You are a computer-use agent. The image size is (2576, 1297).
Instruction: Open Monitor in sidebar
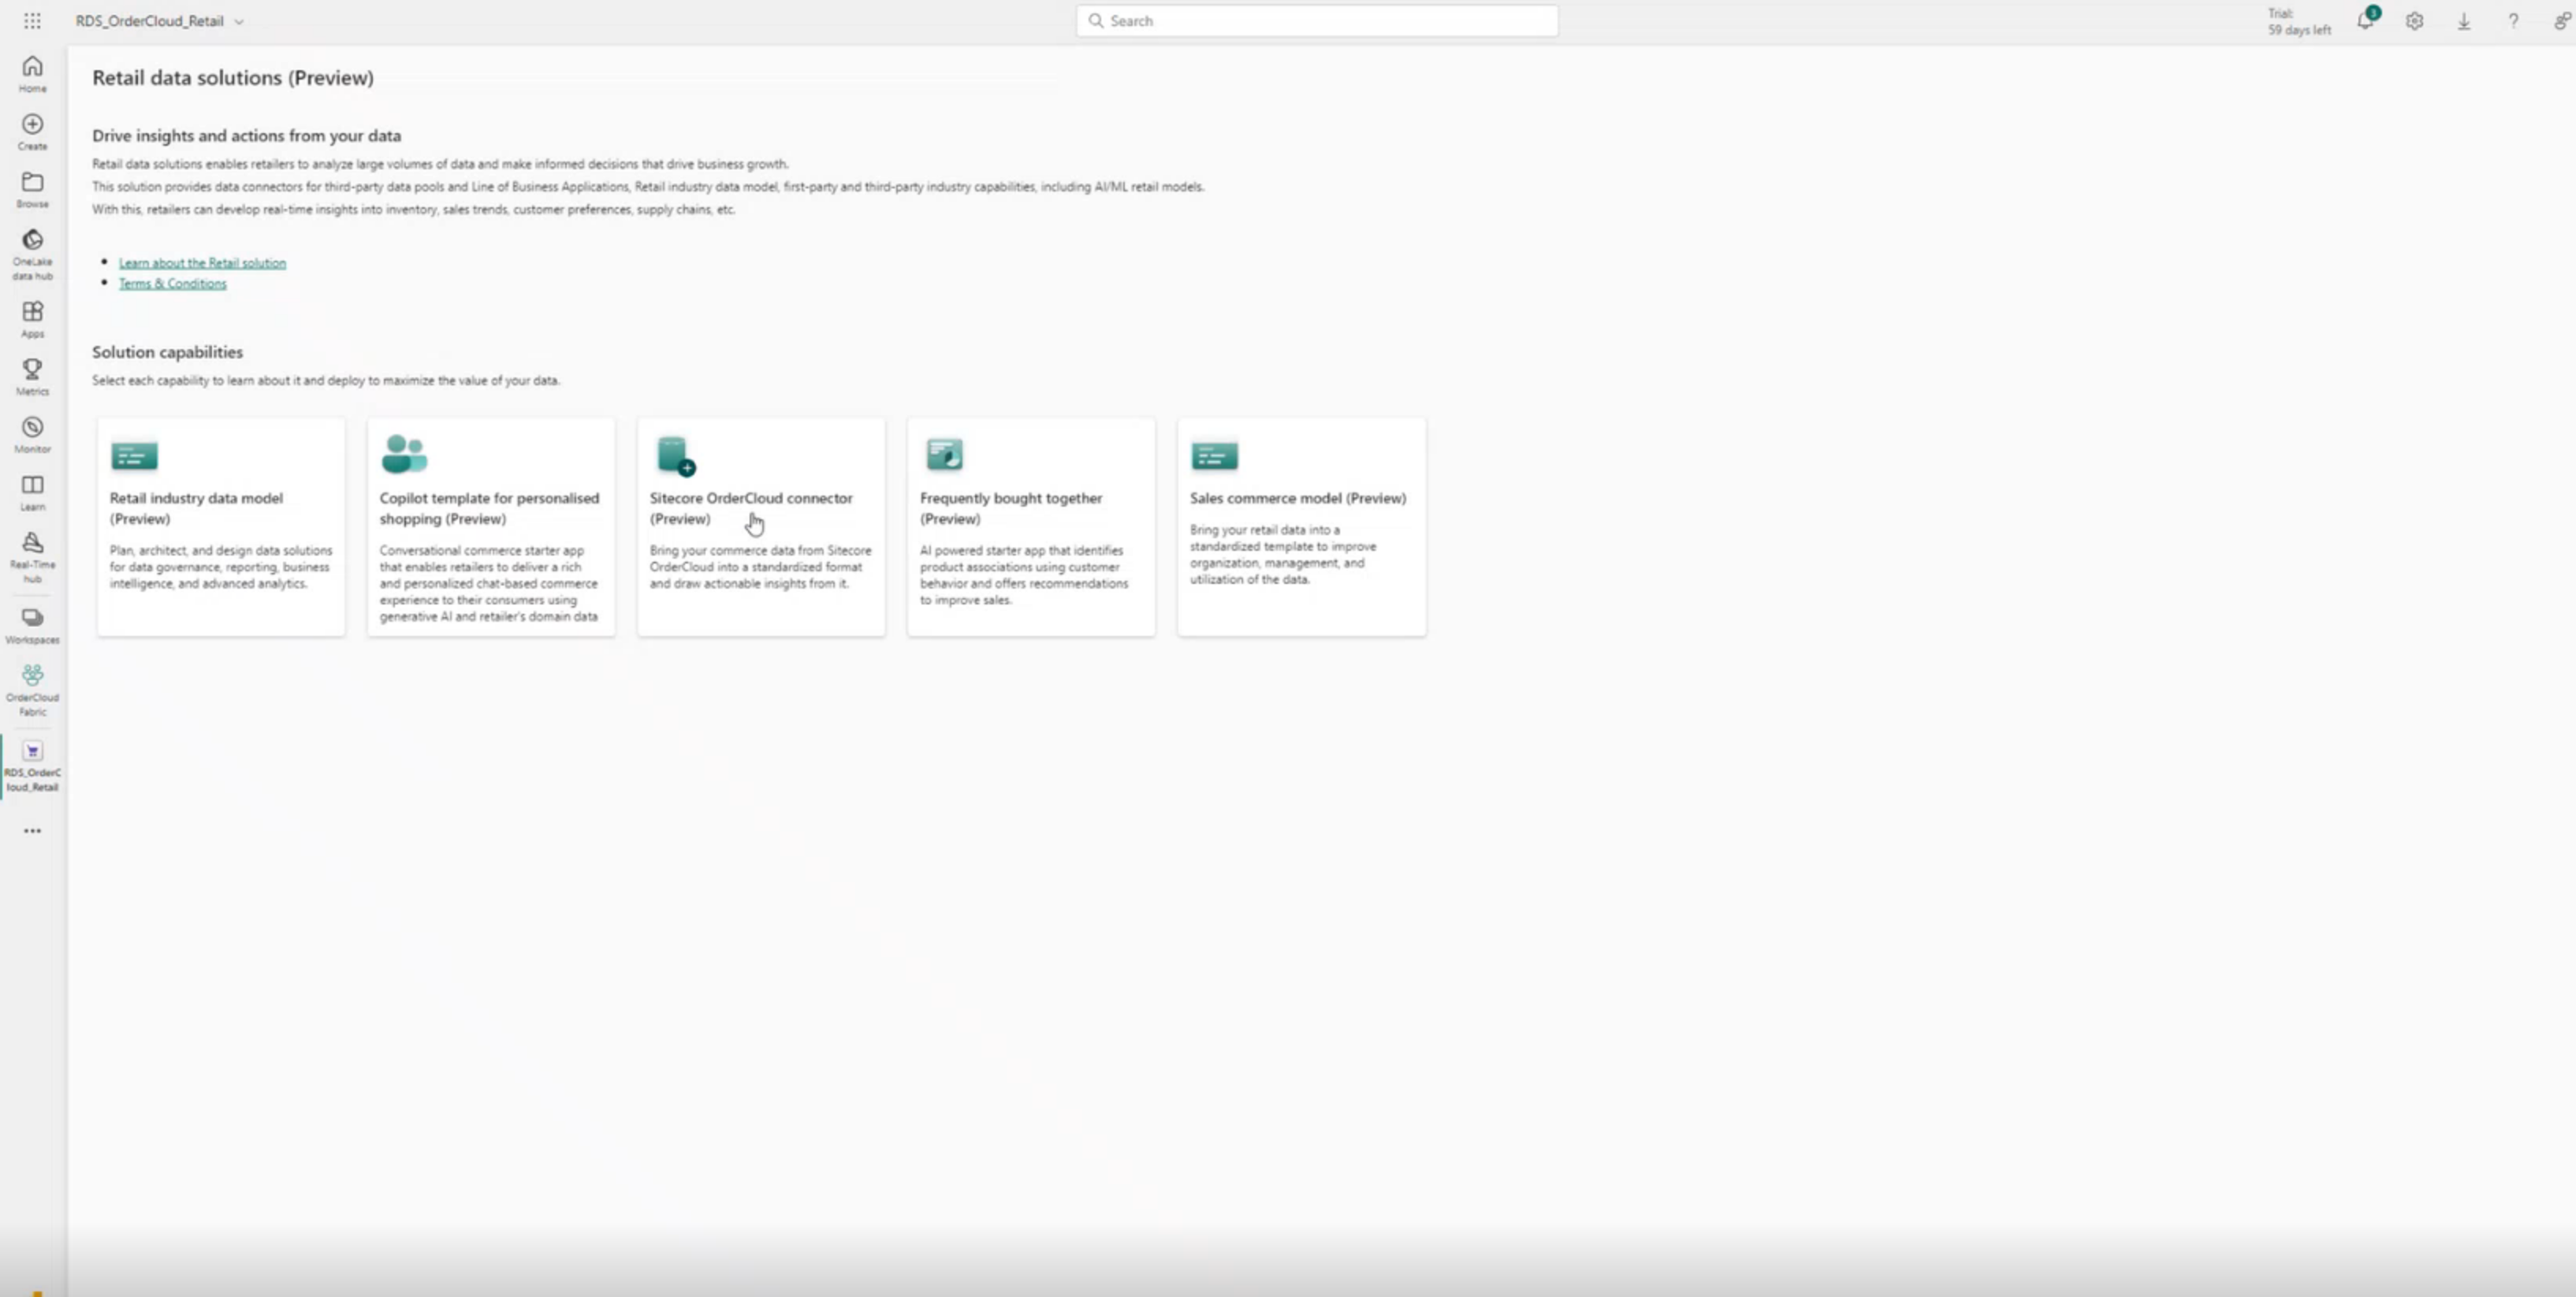point(33,435)
